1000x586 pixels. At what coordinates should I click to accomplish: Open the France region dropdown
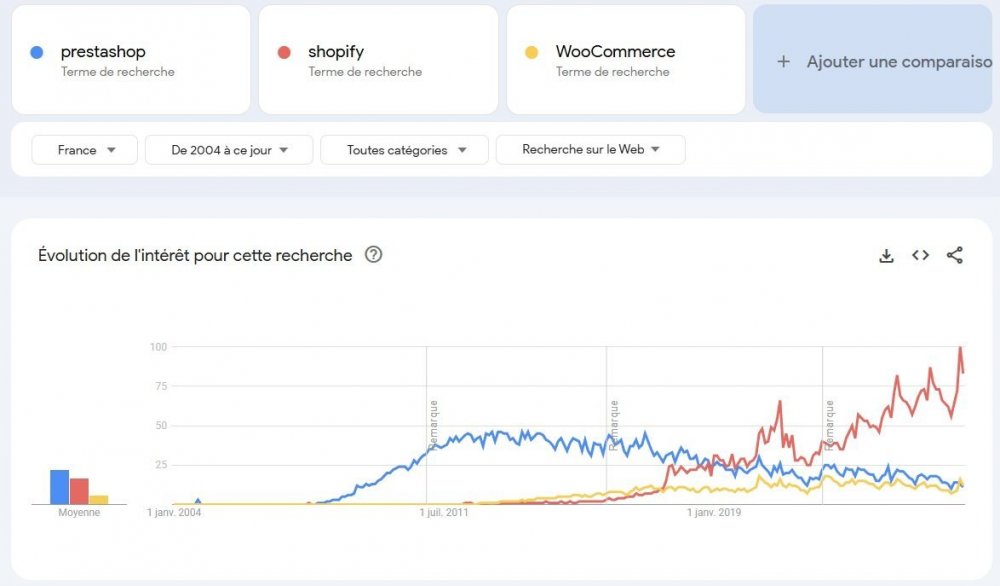click(84, 149)
